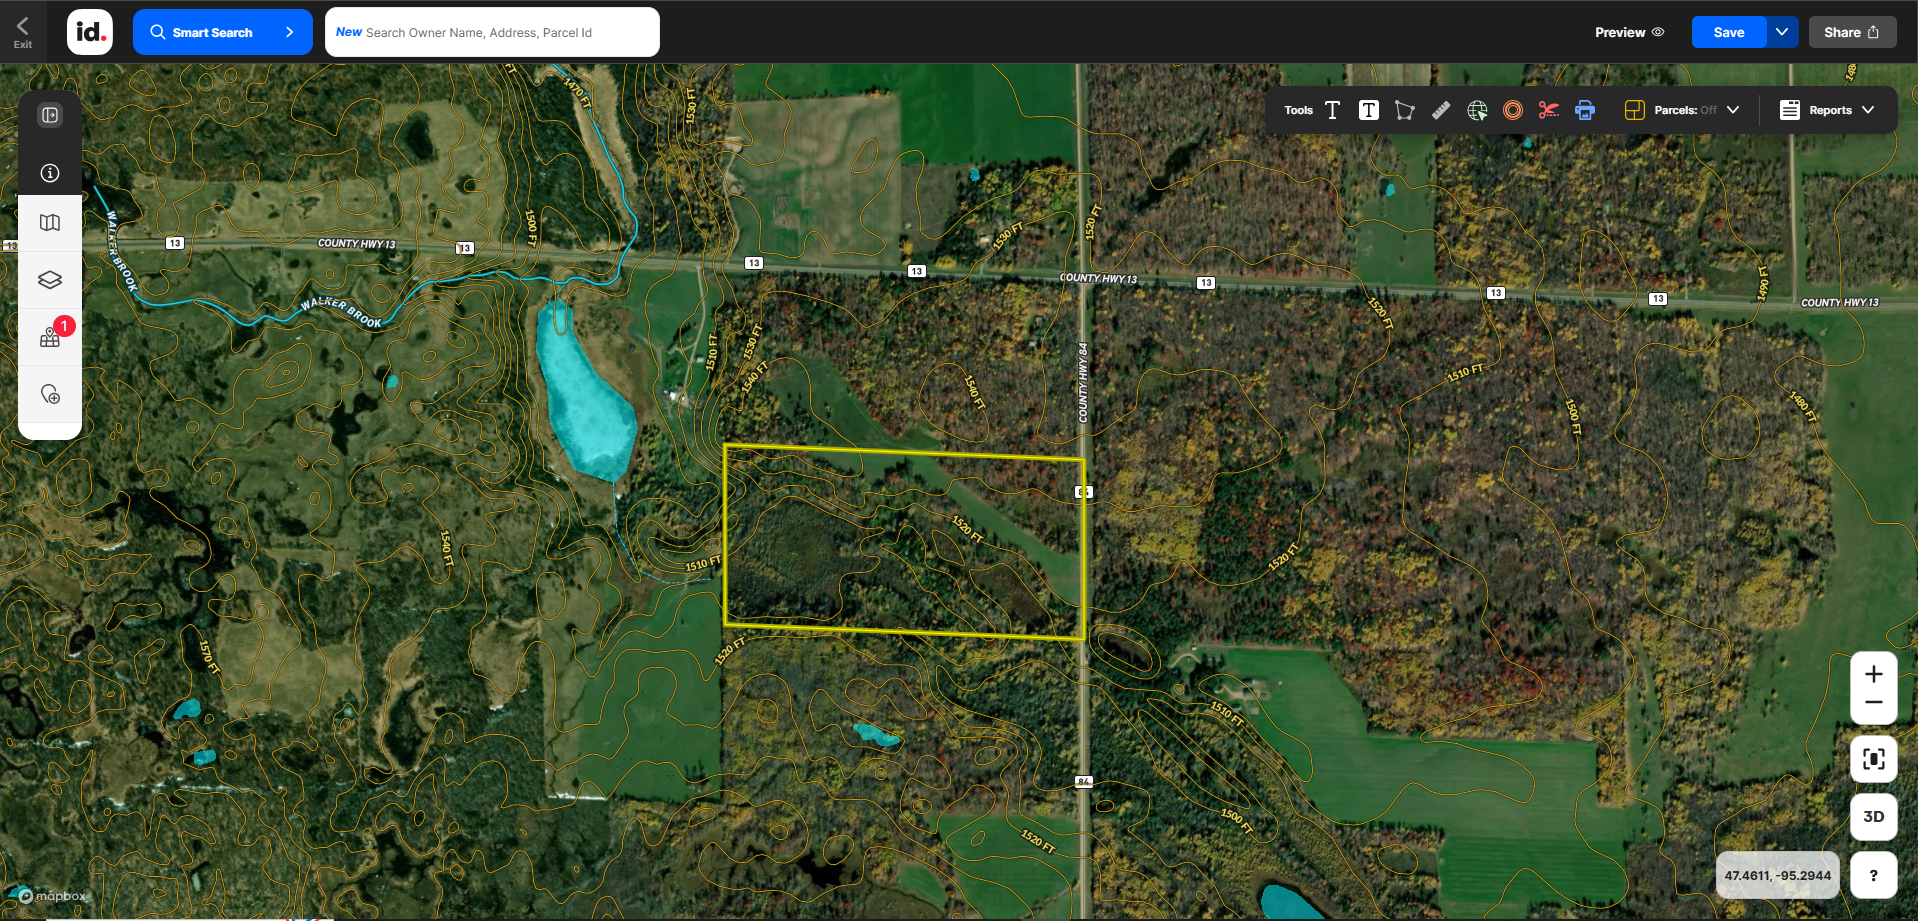The image size is (1918, 921).
Task: Expand the collapsed left sidebar panel
Action: tap(50, 115)
